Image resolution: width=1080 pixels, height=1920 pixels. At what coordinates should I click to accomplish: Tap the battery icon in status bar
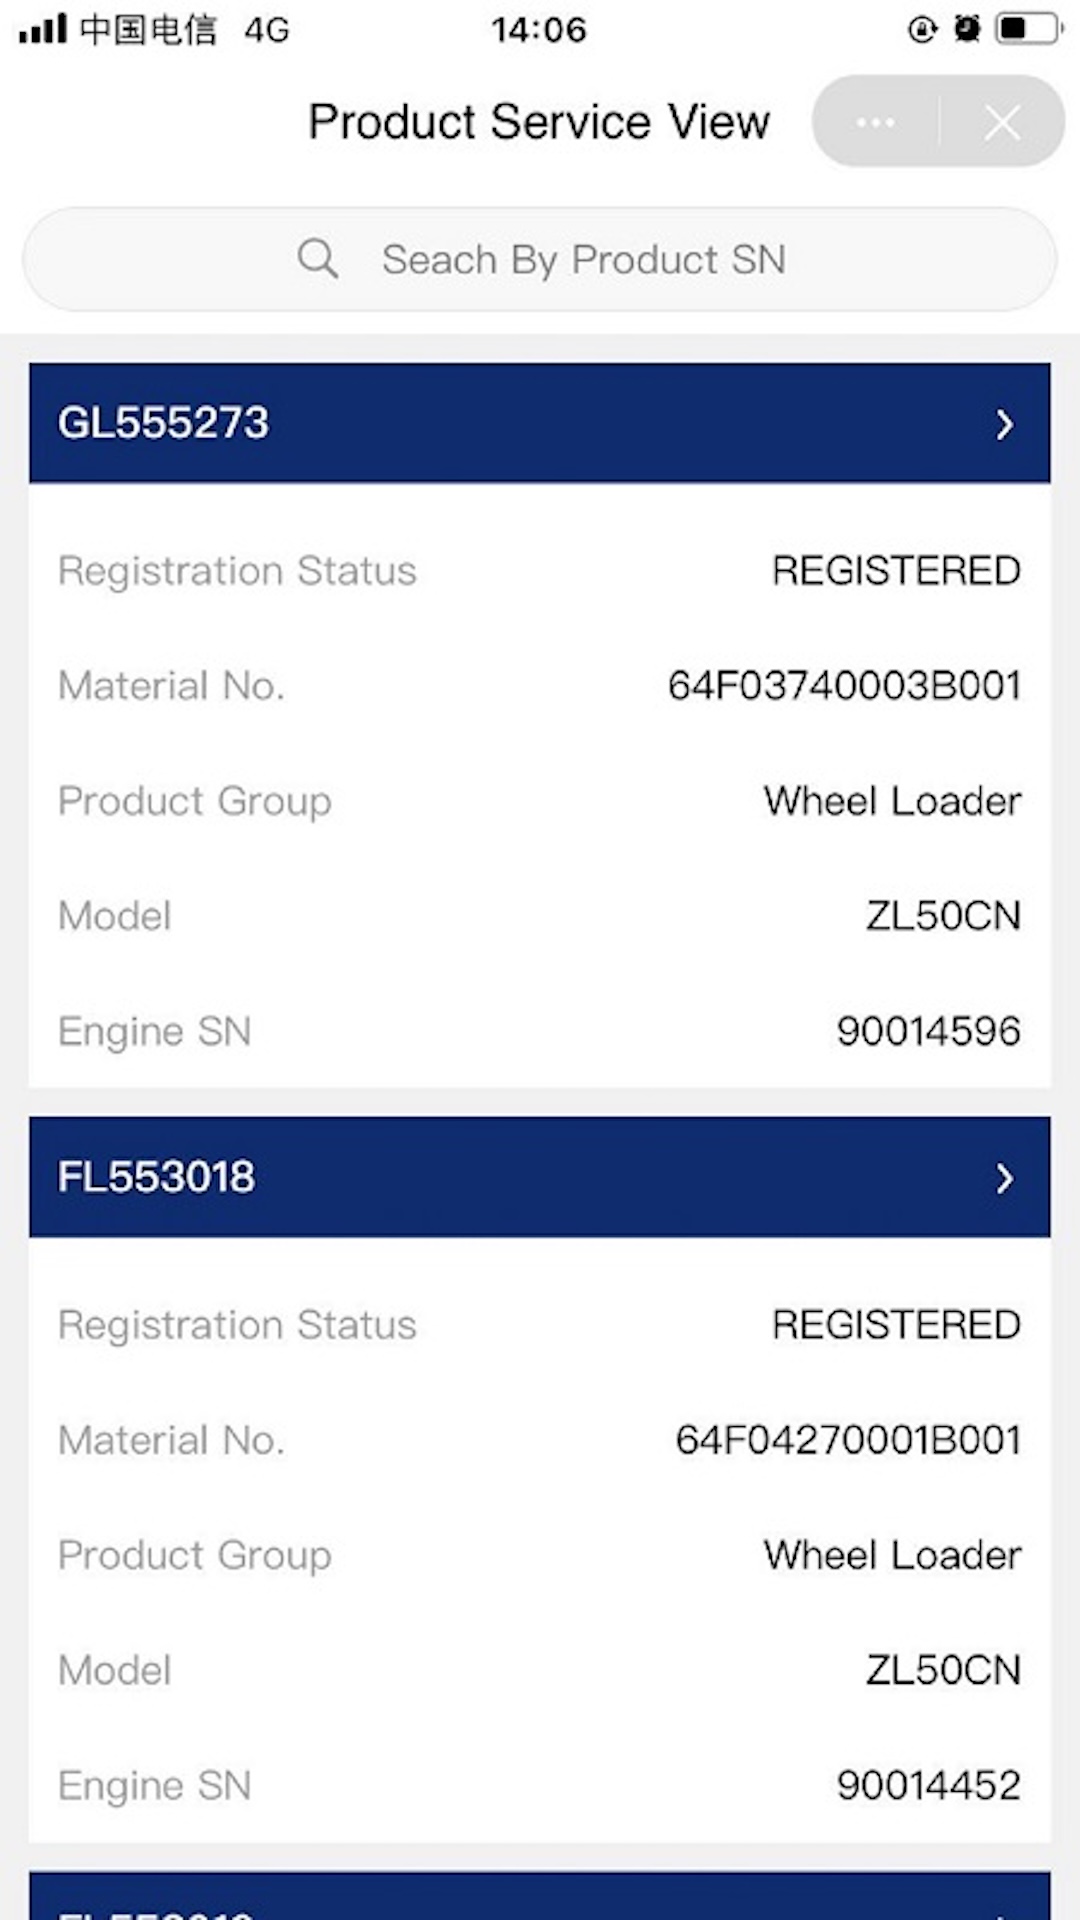1027,28
